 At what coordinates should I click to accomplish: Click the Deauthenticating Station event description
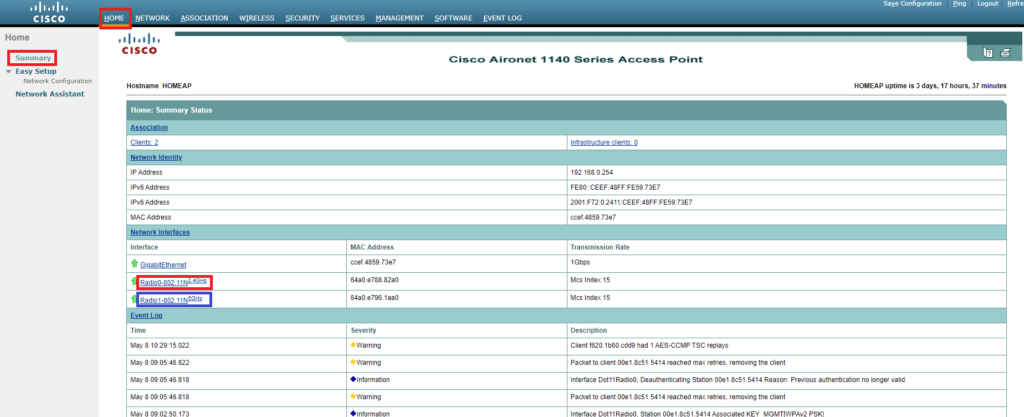tap(737, 379)
